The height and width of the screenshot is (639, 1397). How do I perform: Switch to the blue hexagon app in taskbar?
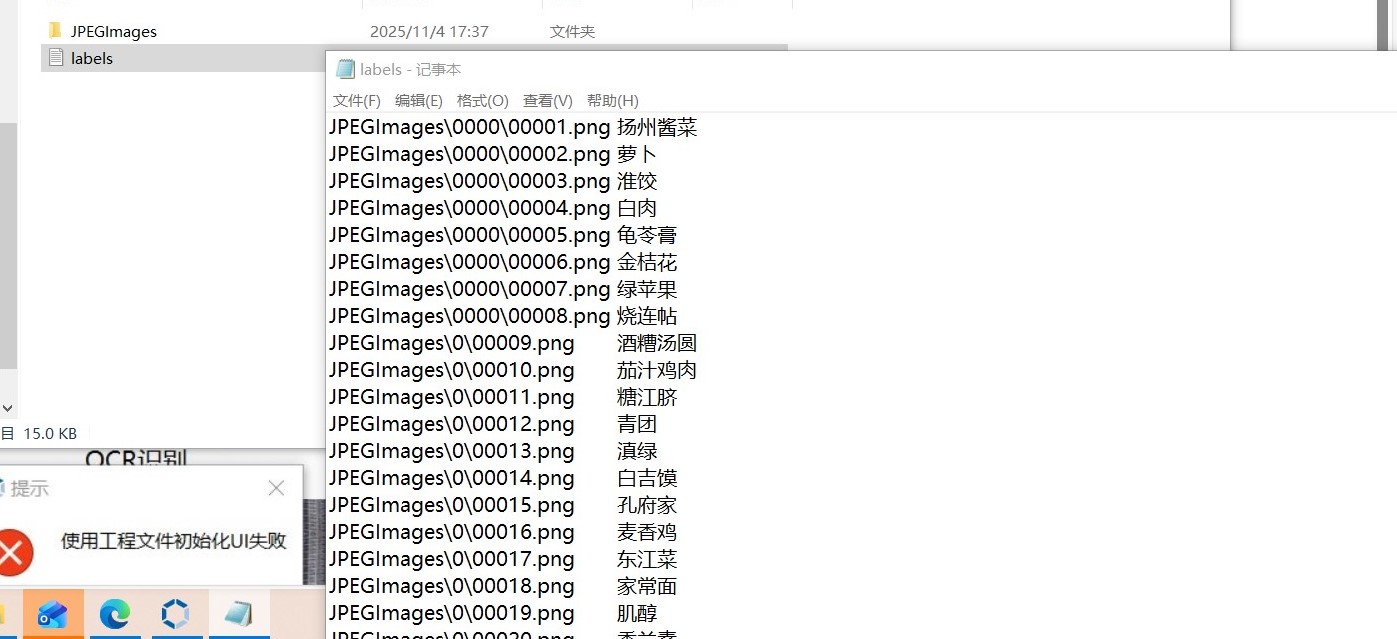pyautogui.click(x=176, y=614)
